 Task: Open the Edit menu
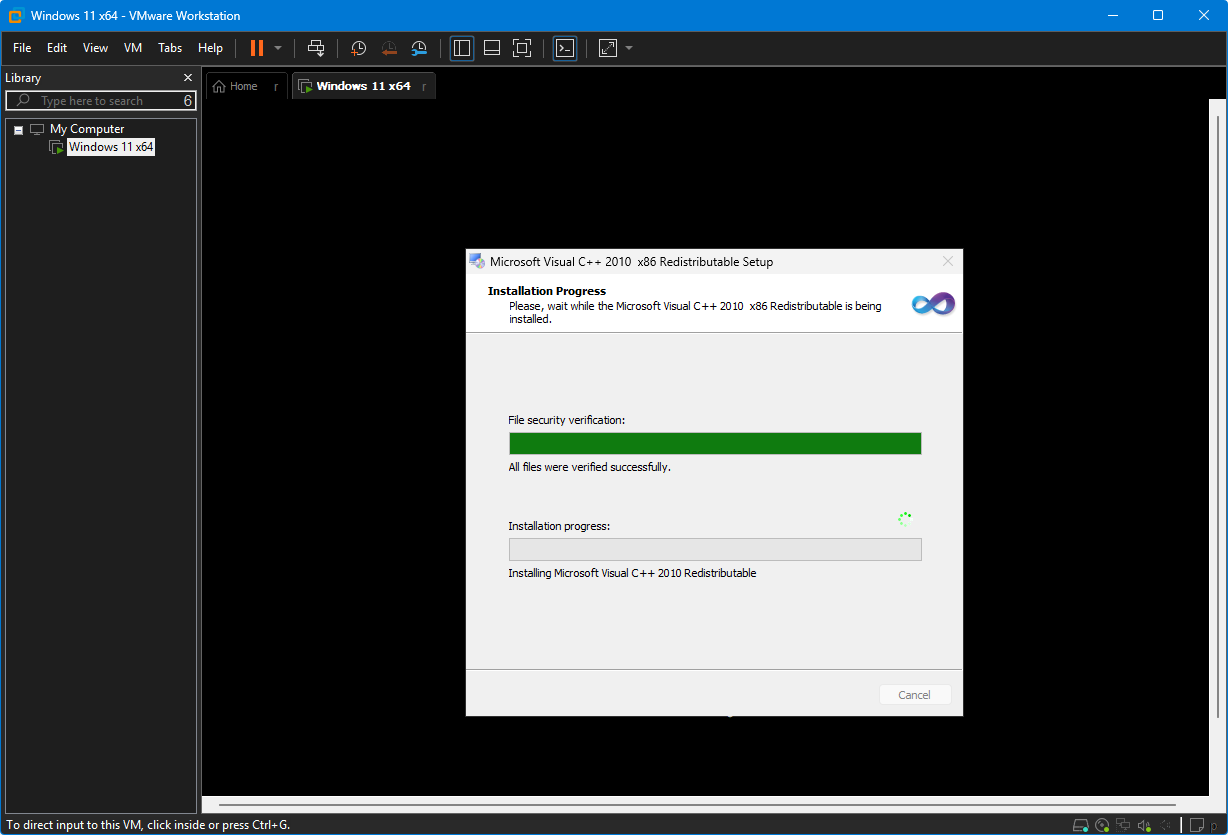57,48
